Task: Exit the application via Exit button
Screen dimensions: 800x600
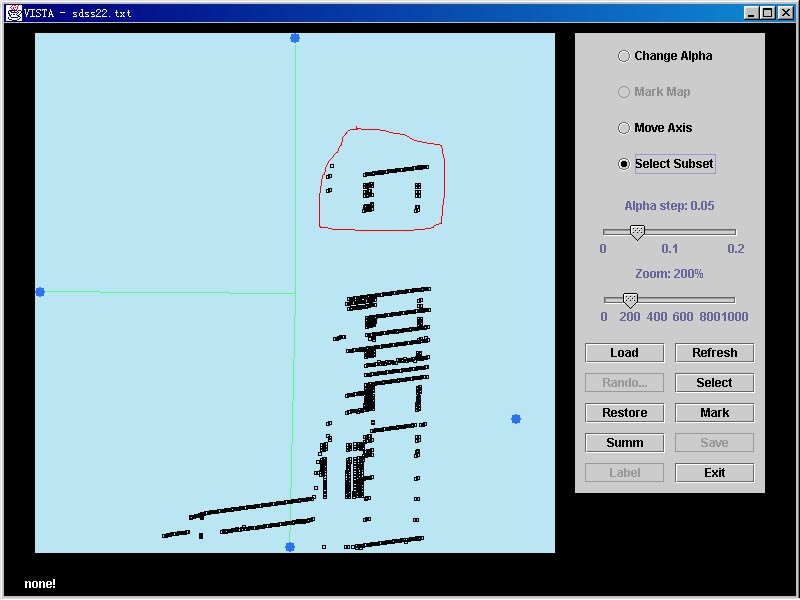Action: point(714,473)
